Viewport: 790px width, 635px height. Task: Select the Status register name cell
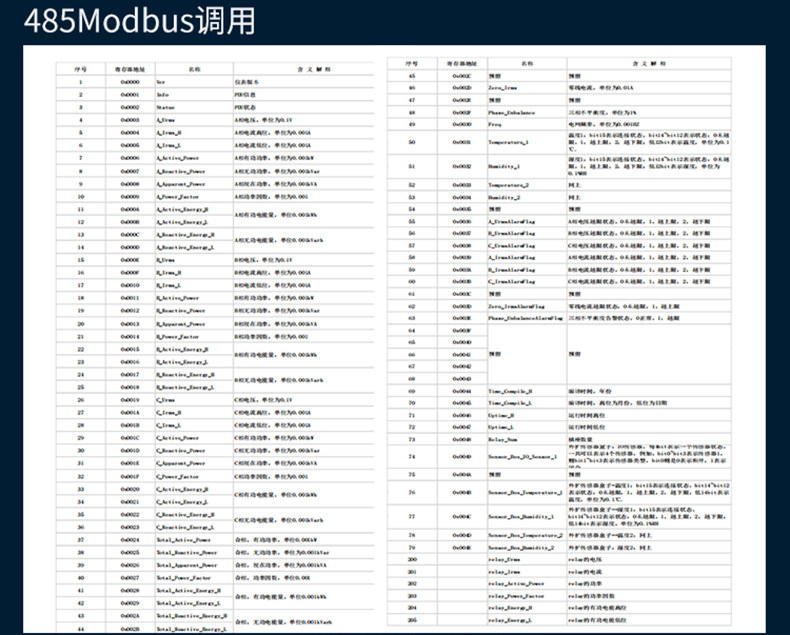click(x=166, y=107)
